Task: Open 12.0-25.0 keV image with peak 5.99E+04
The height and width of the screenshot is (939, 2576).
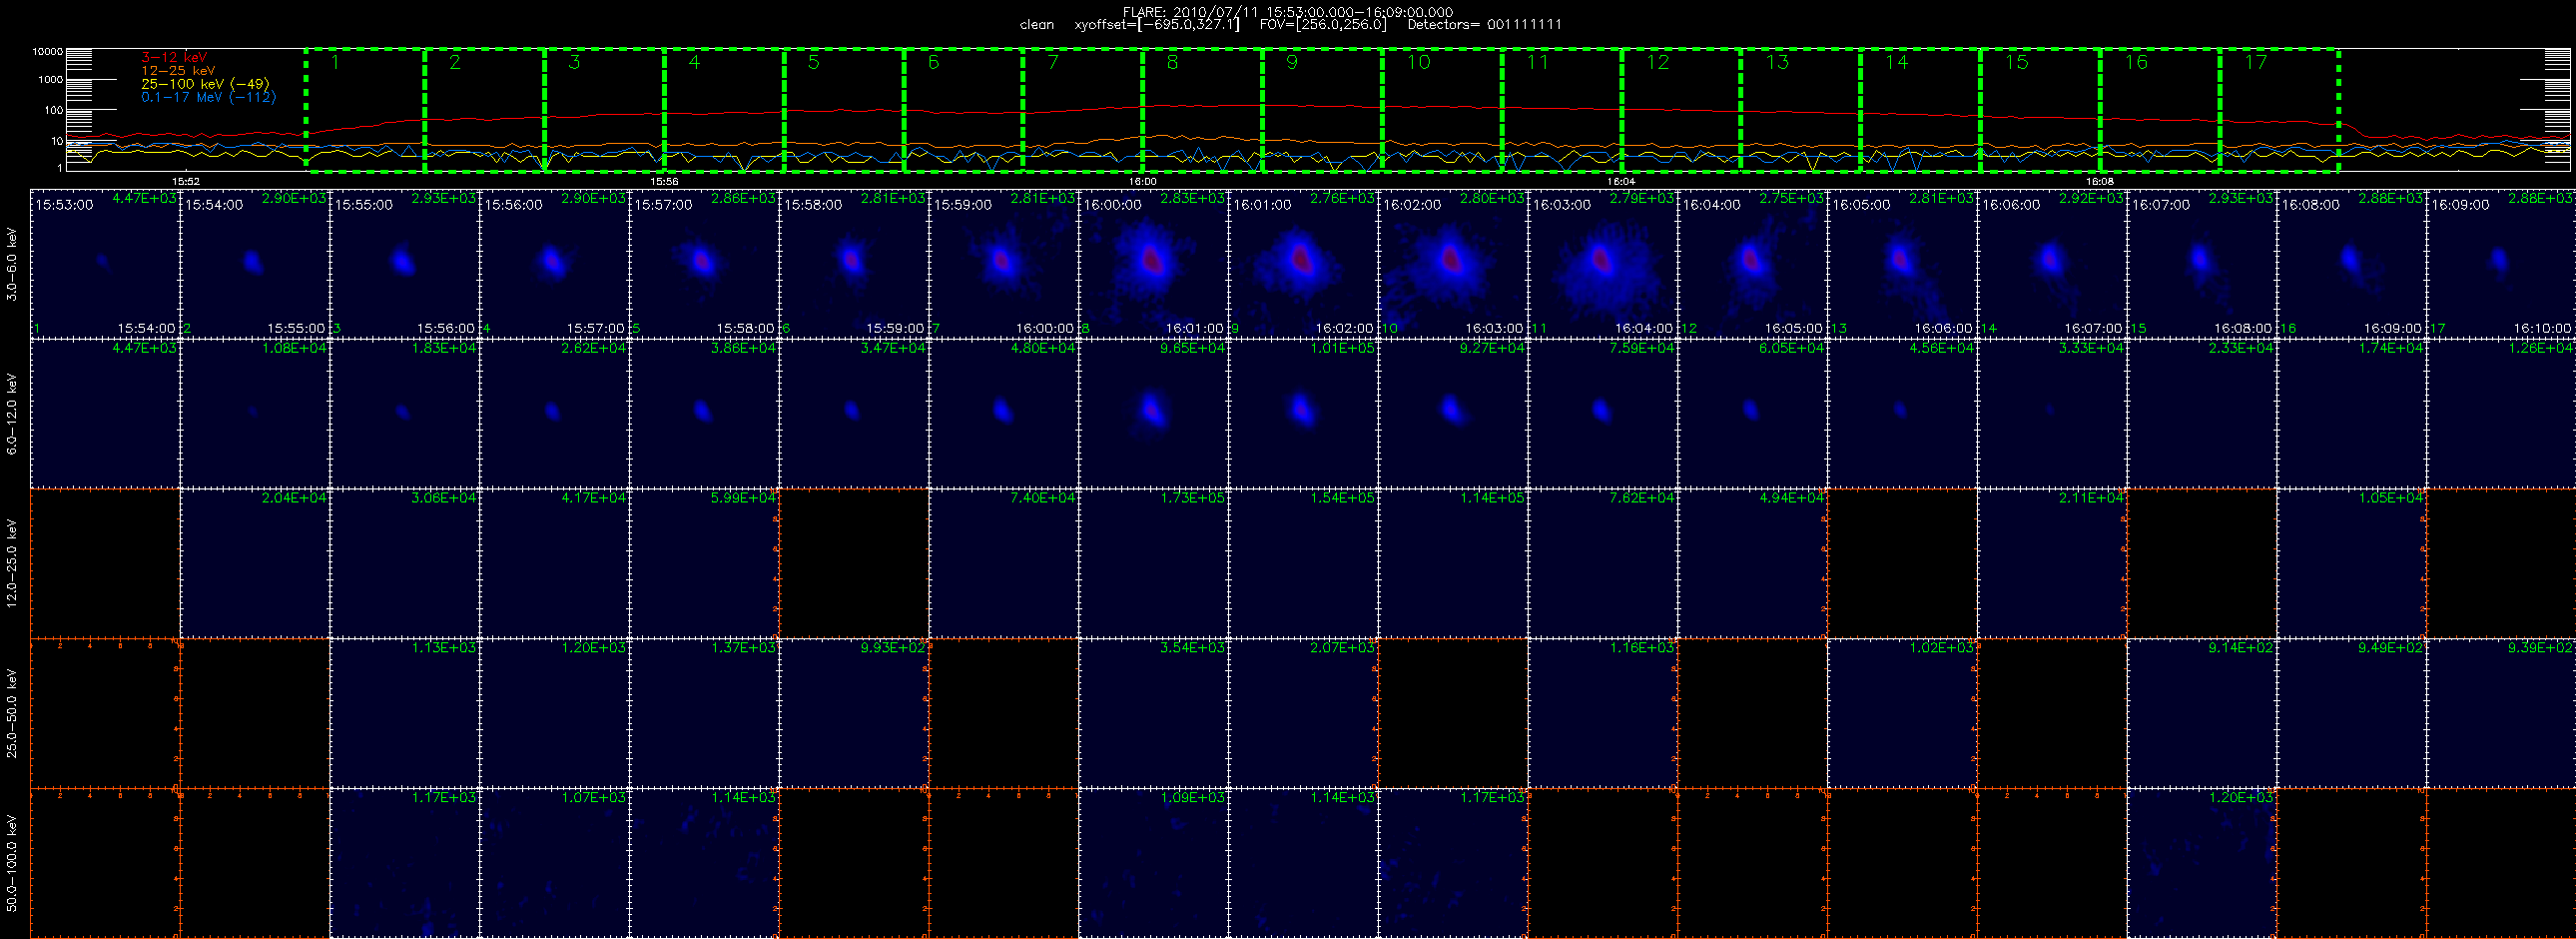Action: click(x=704, y=563)
